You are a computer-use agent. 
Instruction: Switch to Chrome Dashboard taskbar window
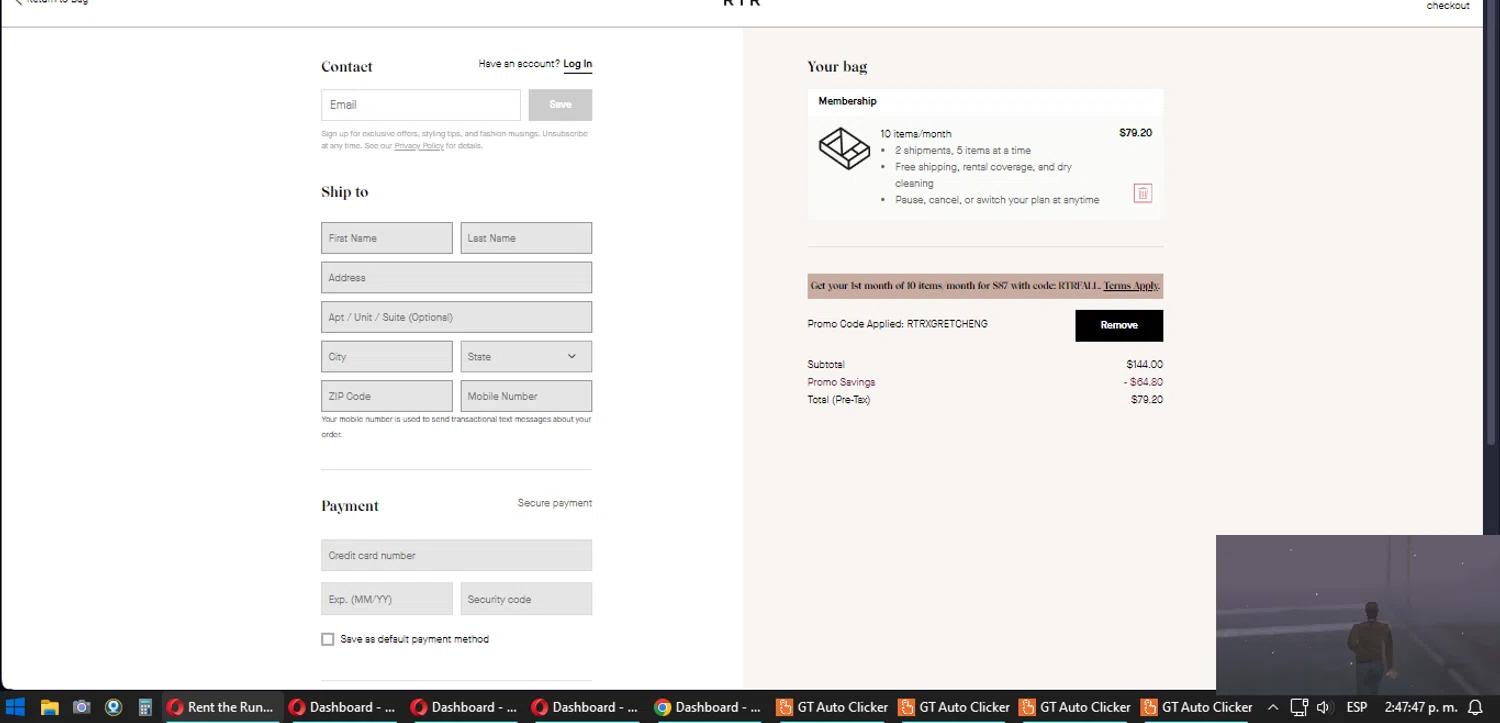pos(707,707)
